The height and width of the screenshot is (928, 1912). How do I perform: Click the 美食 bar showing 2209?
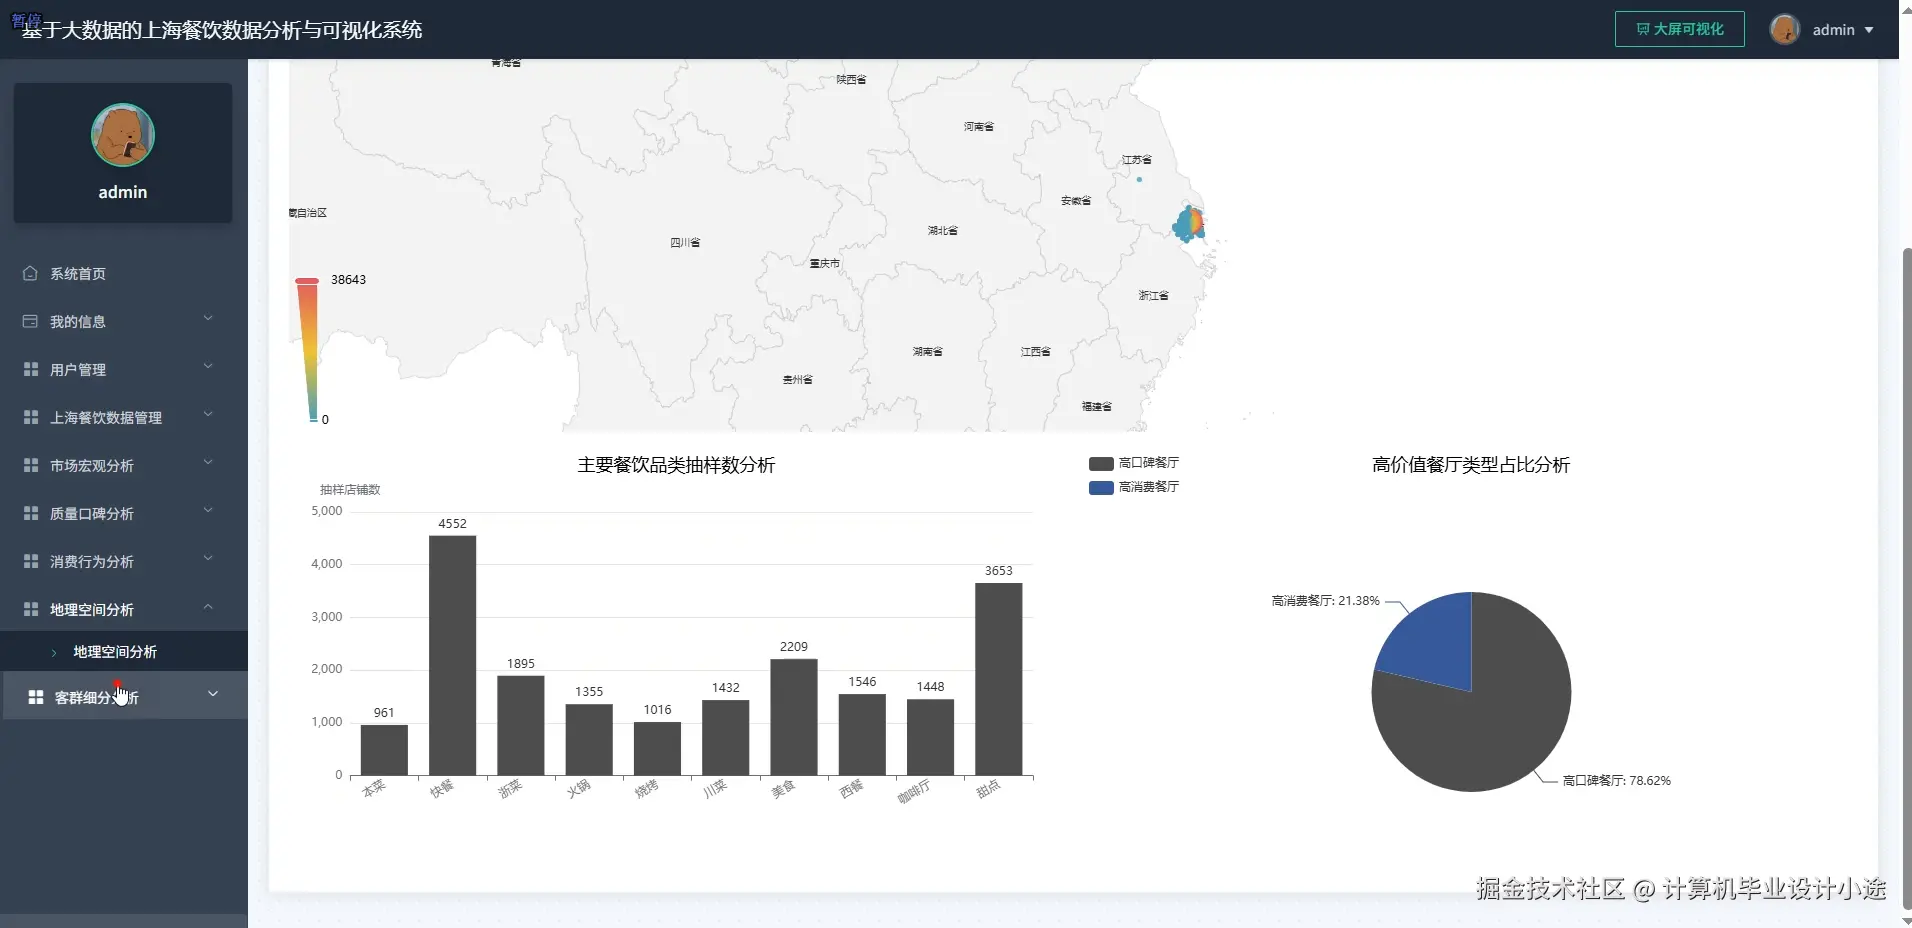pos(794,717)
